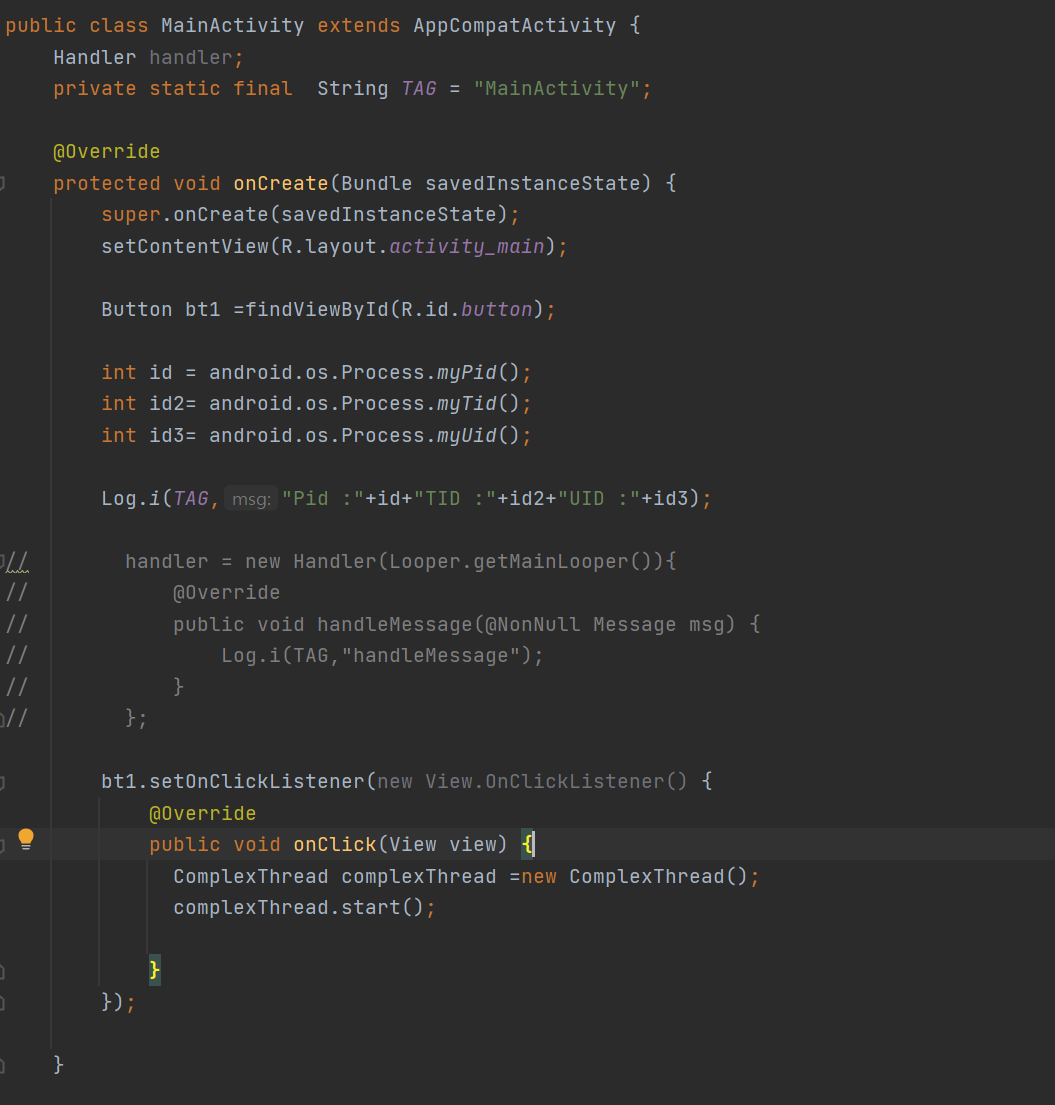1055x1105 pixels.
Task: Click 'activity_main' layout reference
Action: pos(467,246)
